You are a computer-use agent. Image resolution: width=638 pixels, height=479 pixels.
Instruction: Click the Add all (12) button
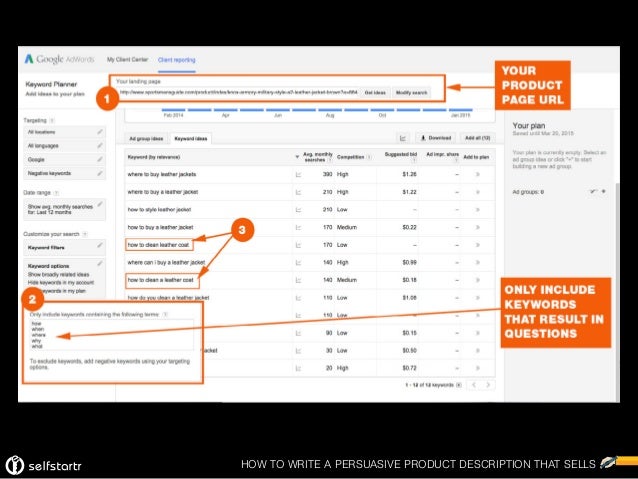click(478, 138)
